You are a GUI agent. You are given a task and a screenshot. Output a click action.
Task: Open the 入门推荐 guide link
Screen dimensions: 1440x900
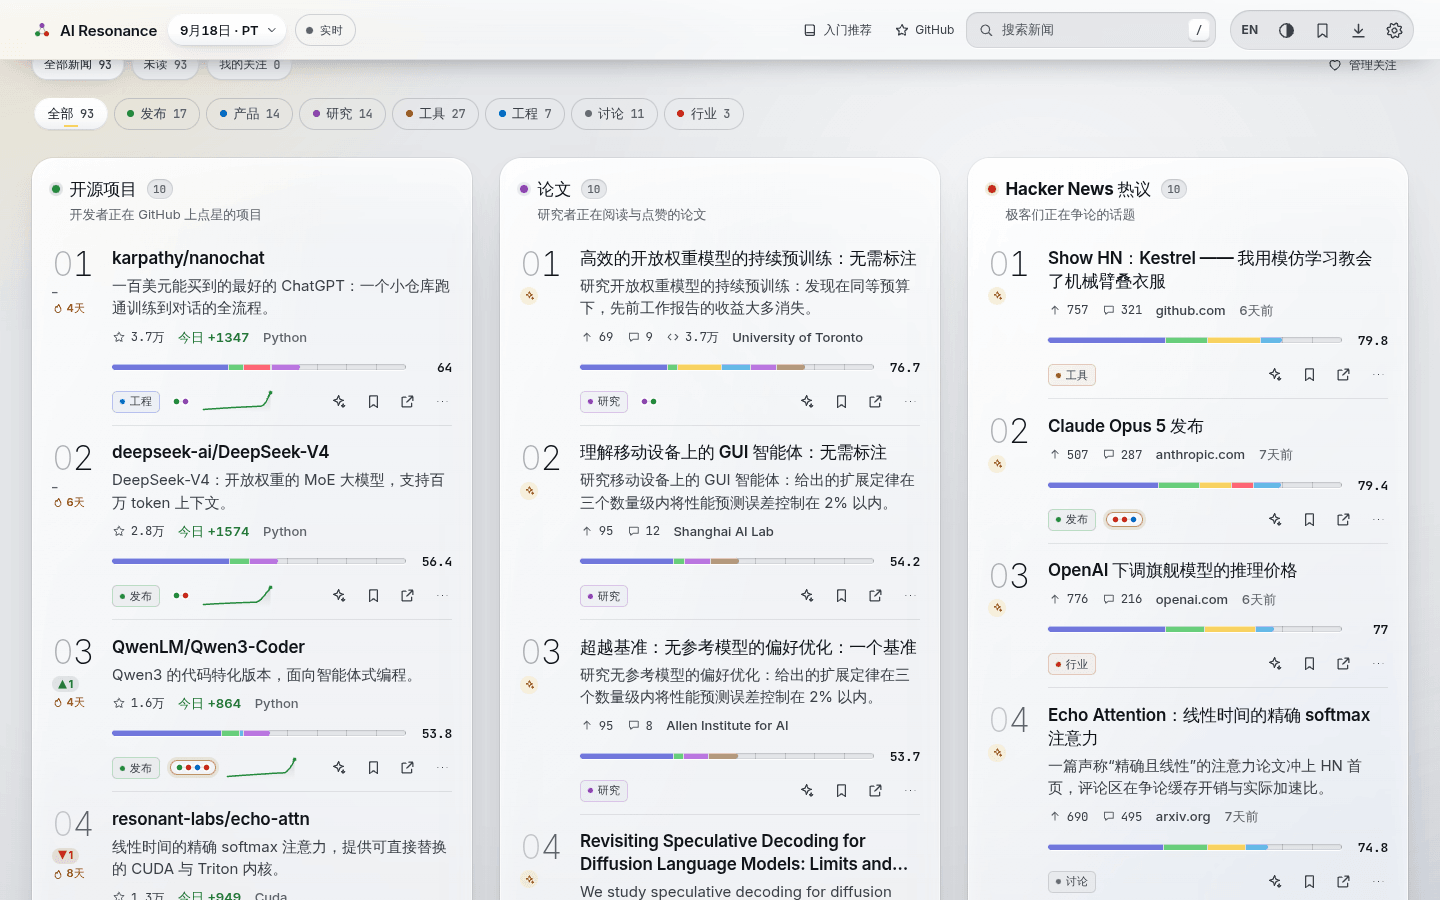[838, 30]
